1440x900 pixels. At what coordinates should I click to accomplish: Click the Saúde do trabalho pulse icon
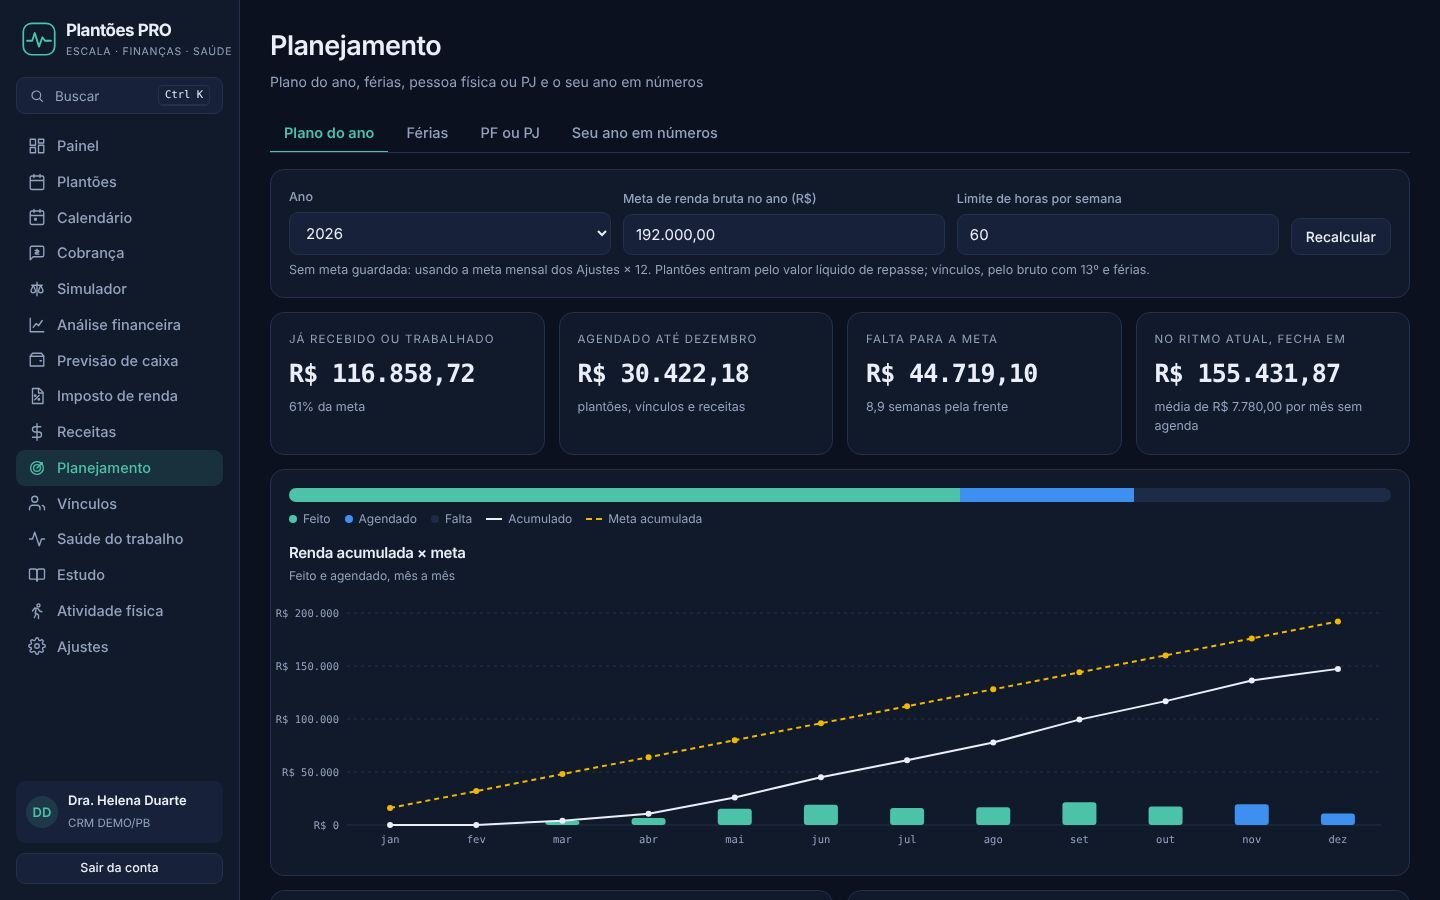pyautogui.click(x=37, y=539)
